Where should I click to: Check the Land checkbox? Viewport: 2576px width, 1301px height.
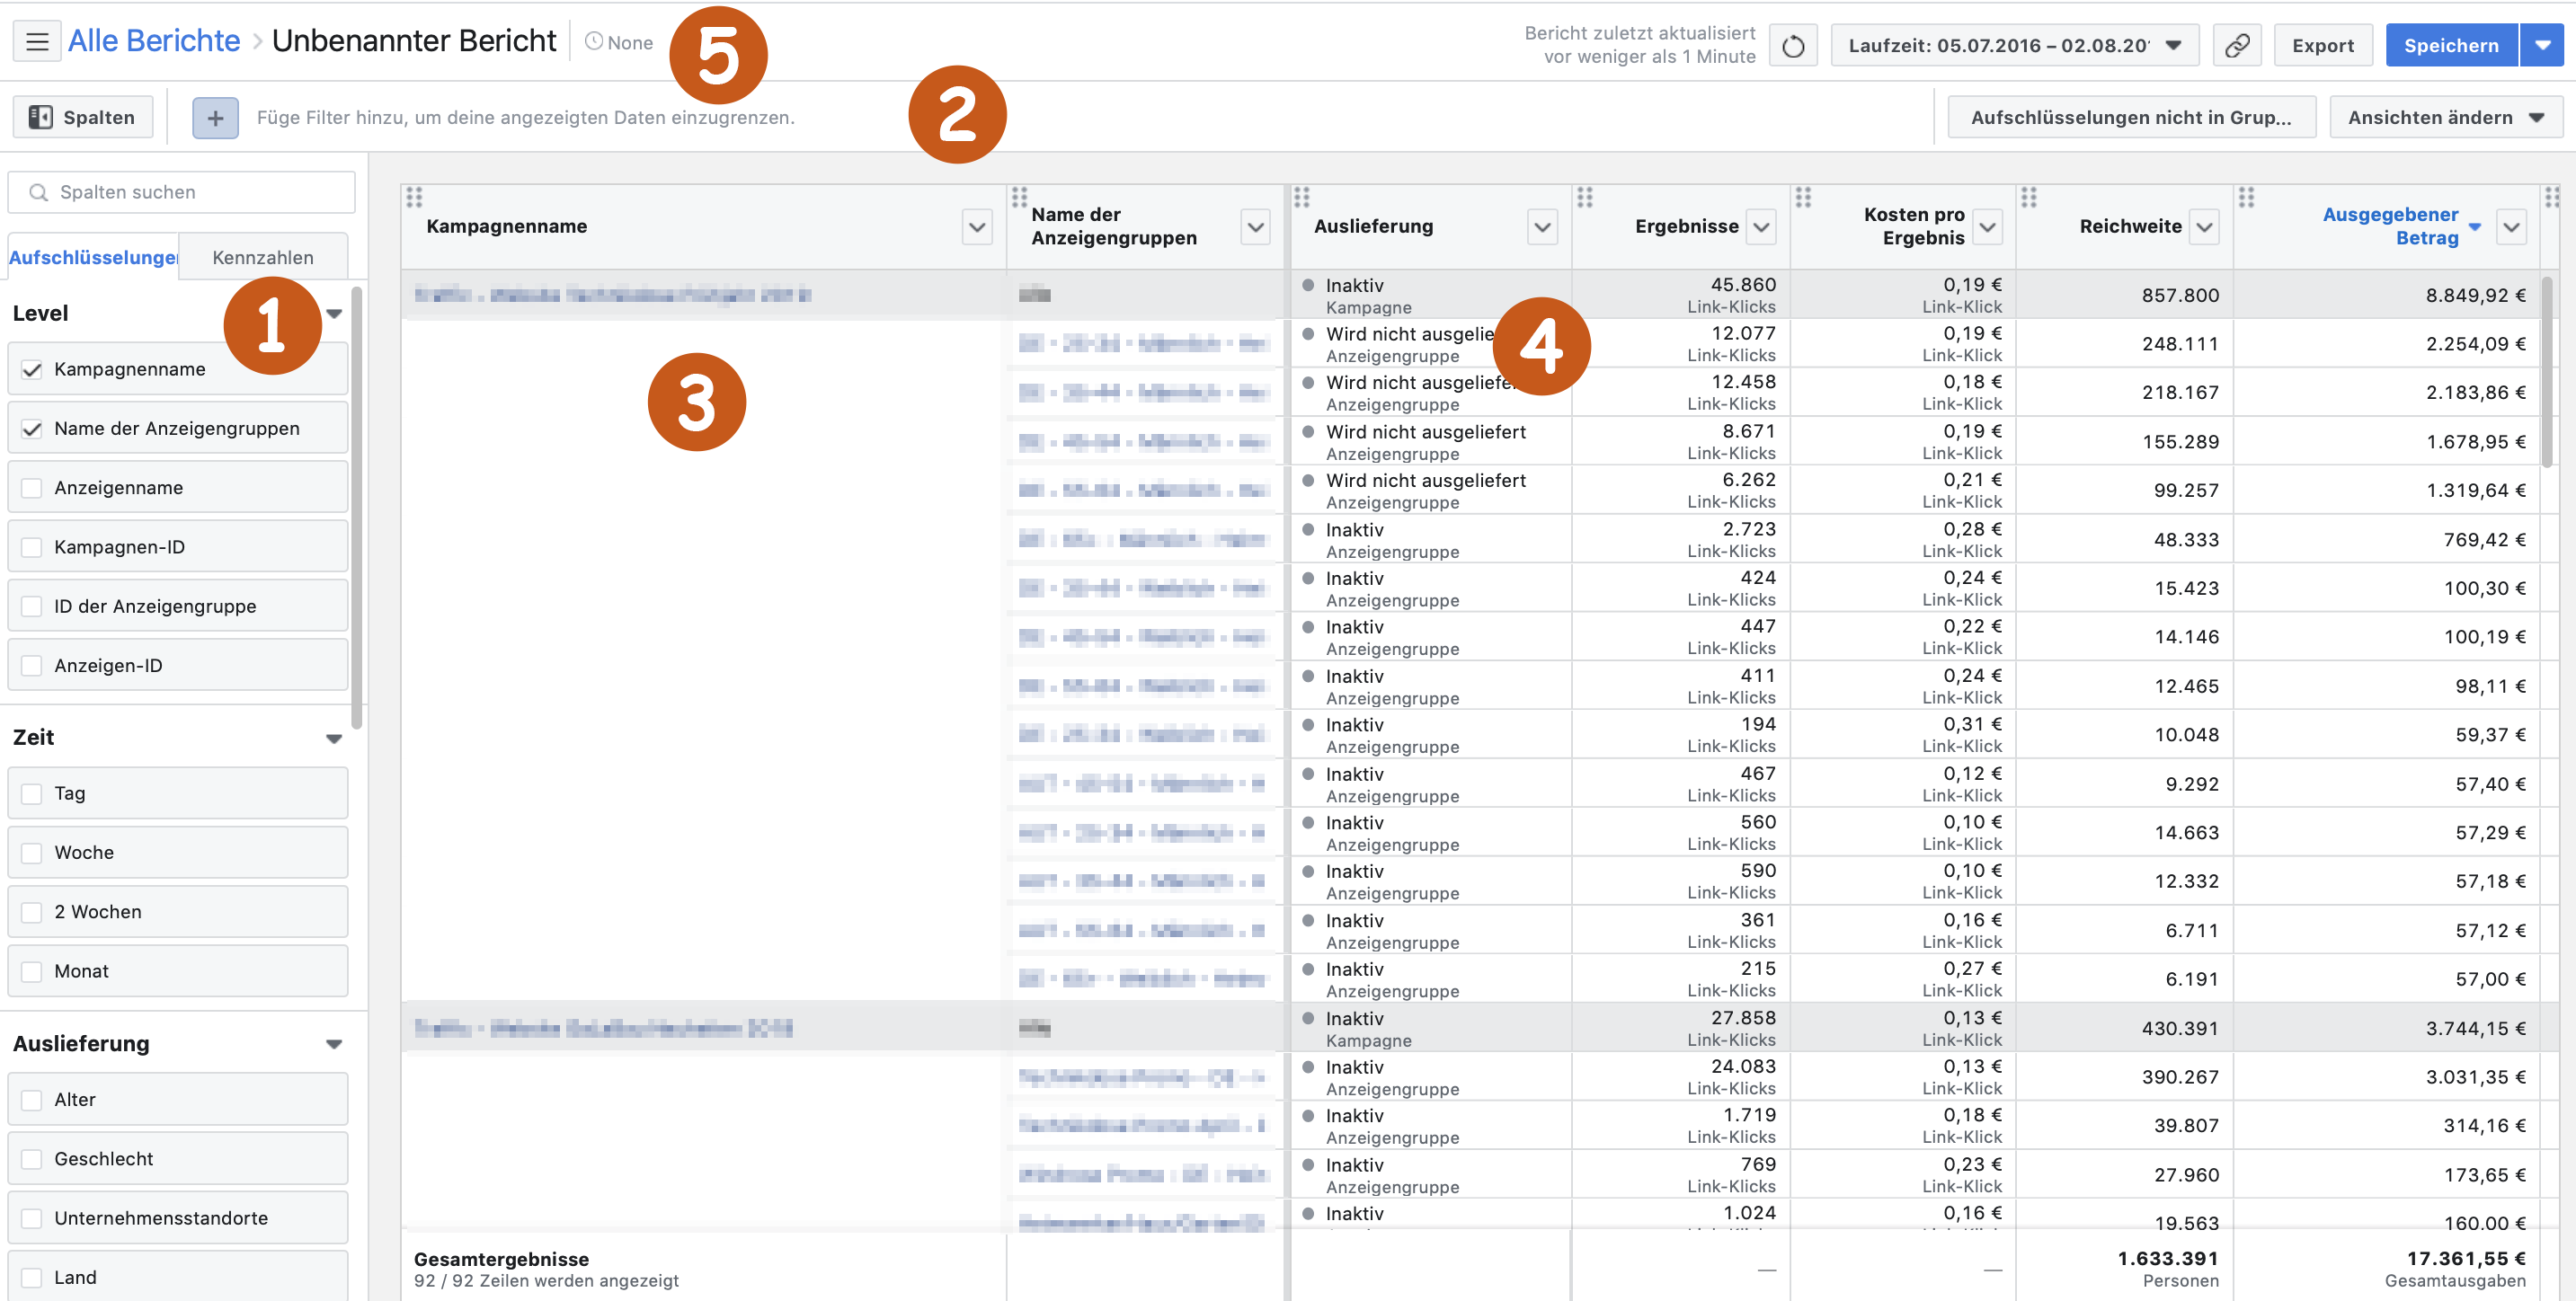32,1278
